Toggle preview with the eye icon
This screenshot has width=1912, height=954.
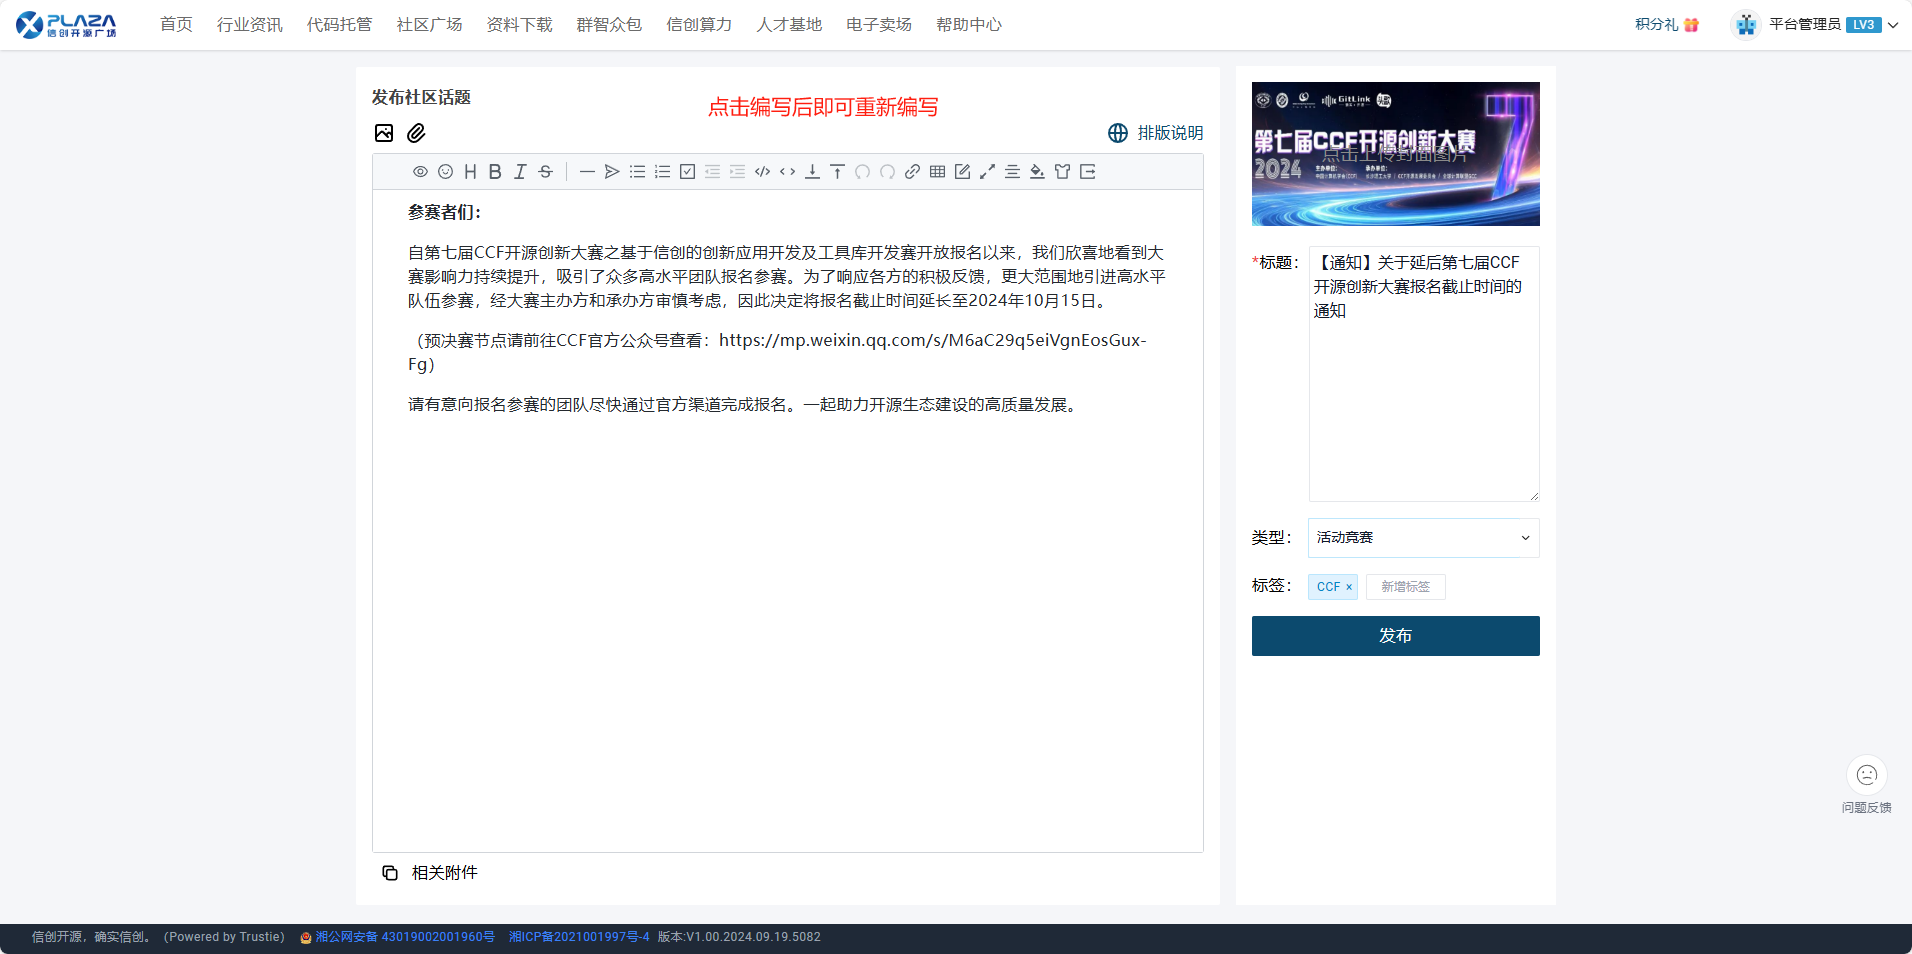[420, 172]
